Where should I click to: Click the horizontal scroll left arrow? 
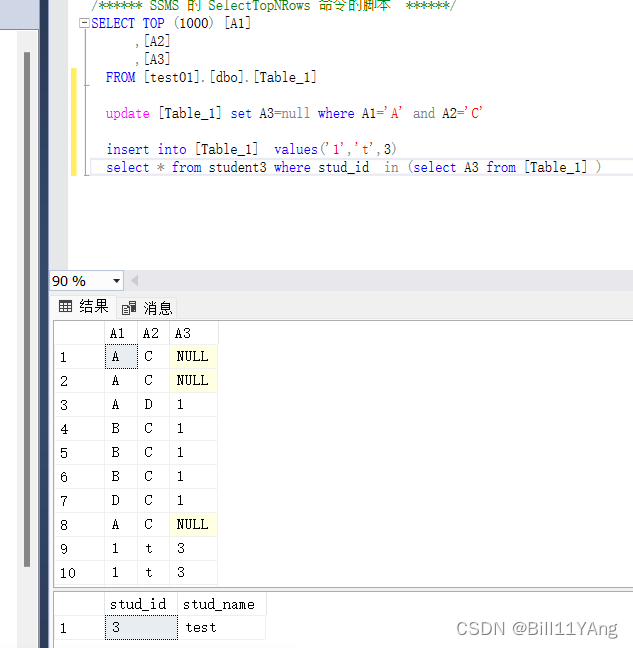134,281
